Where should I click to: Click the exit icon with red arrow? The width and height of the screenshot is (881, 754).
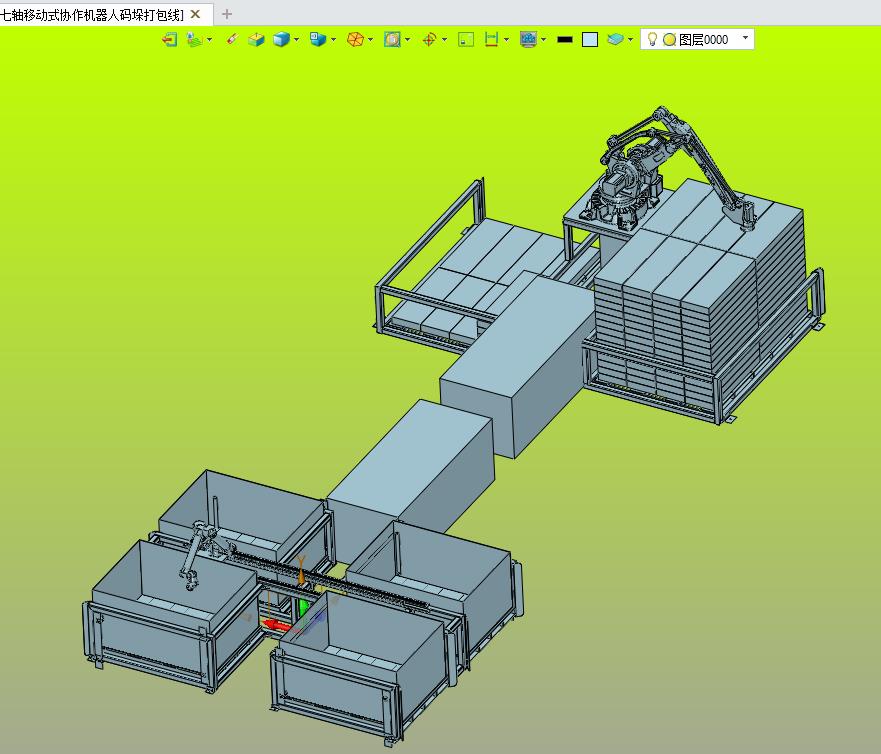point(170,40)
